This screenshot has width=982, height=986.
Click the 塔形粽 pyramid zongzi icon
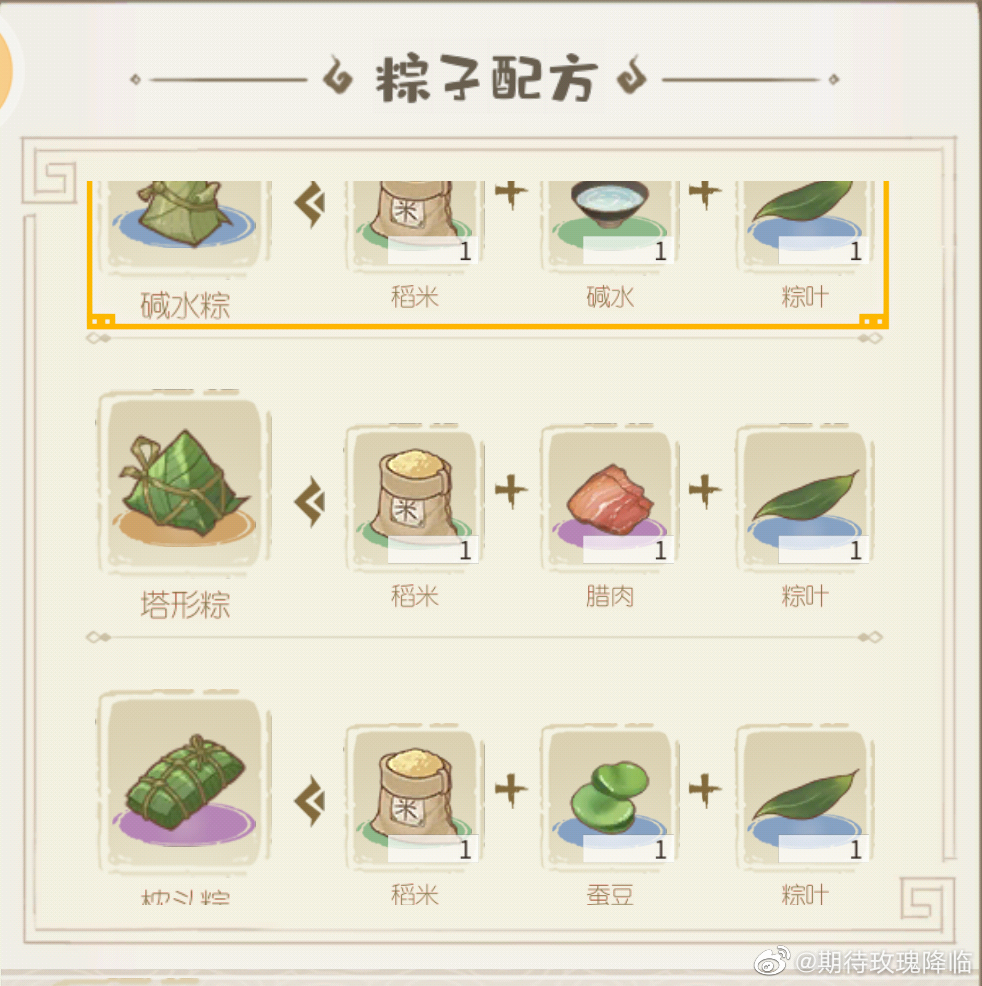[184, 483]
